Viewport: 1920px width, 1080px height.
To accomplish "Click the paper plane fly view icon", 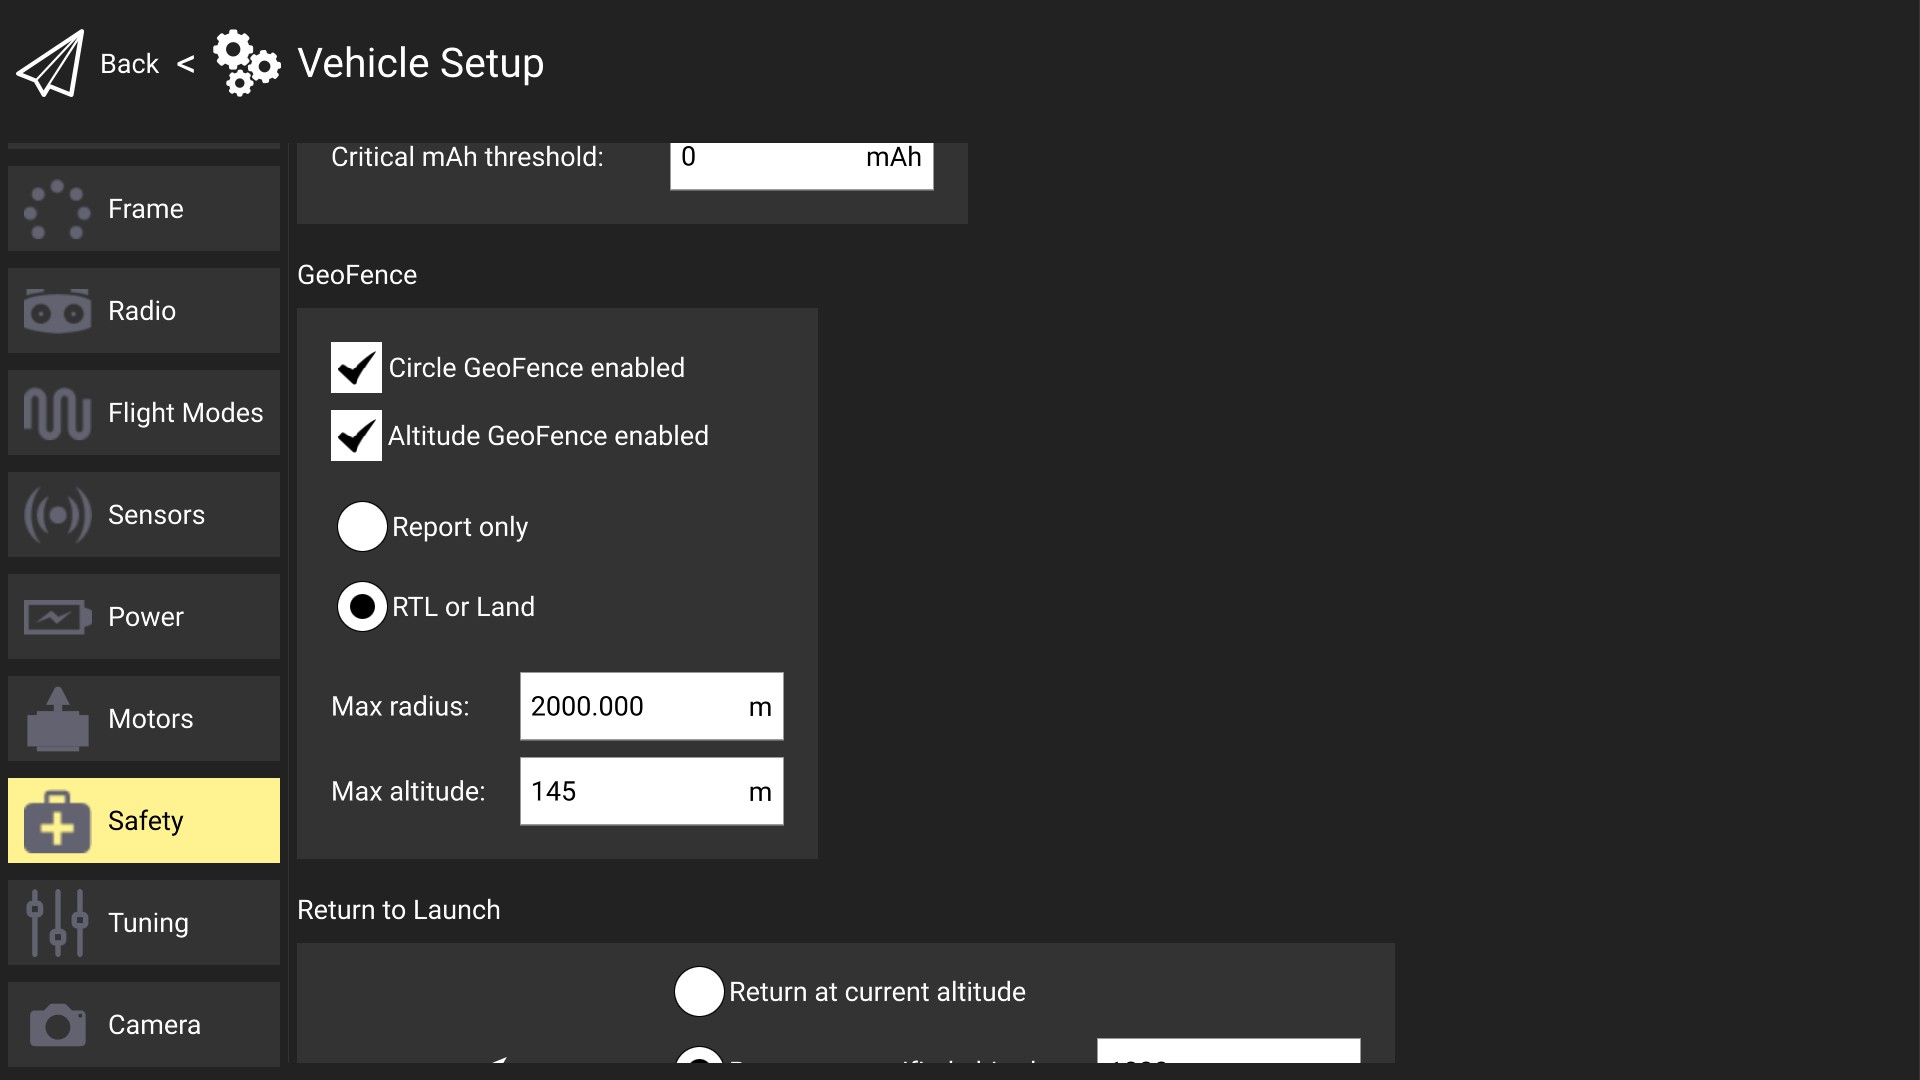I will coord(50,63).
